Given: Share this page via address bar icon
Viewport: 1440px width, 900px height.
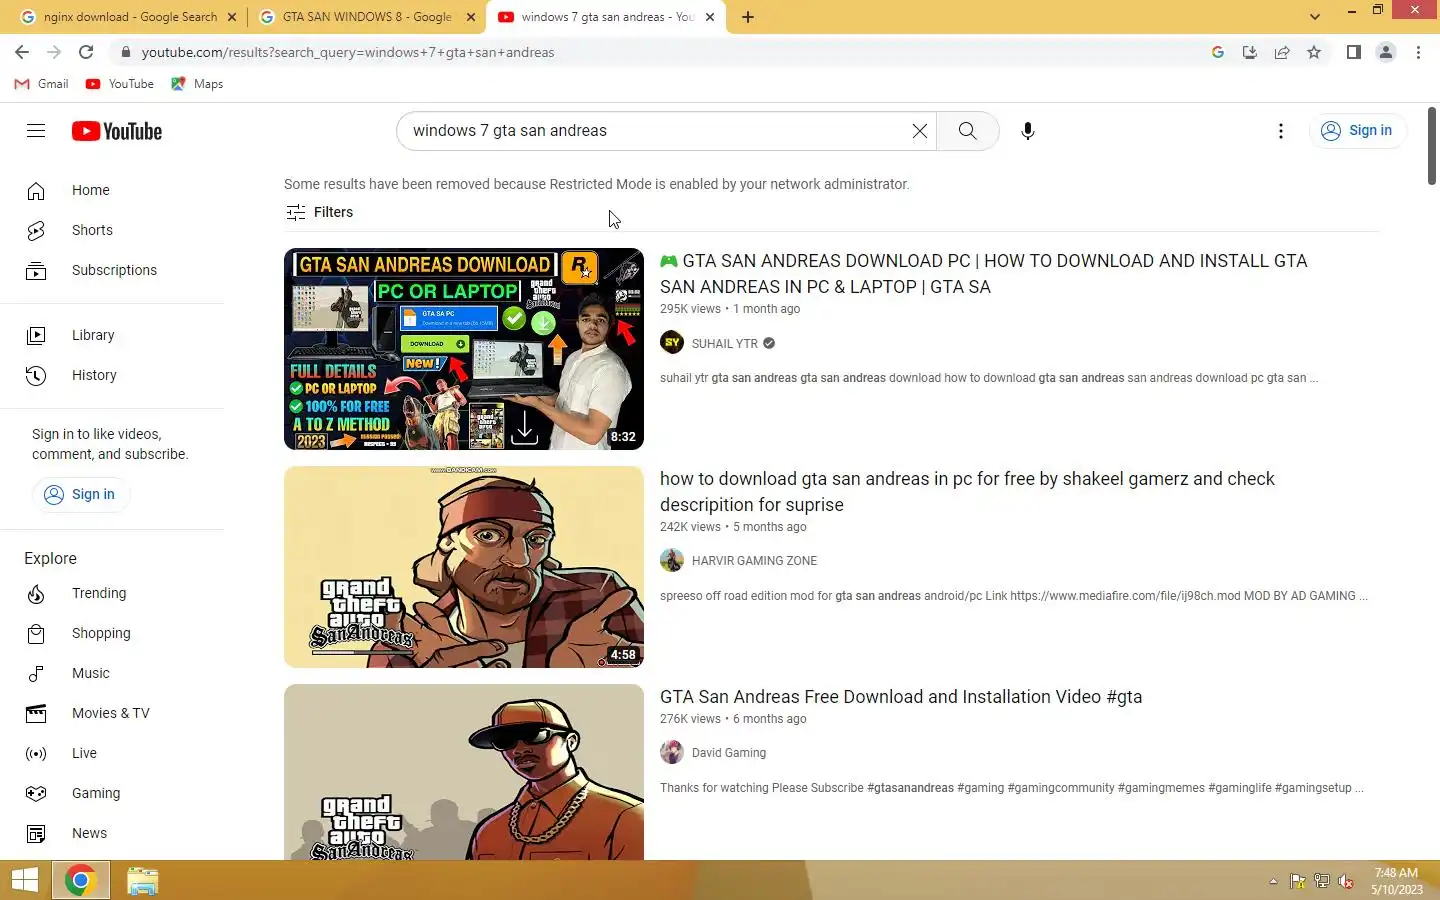Looking at the screenshot, I should (x=1282, y=52).
